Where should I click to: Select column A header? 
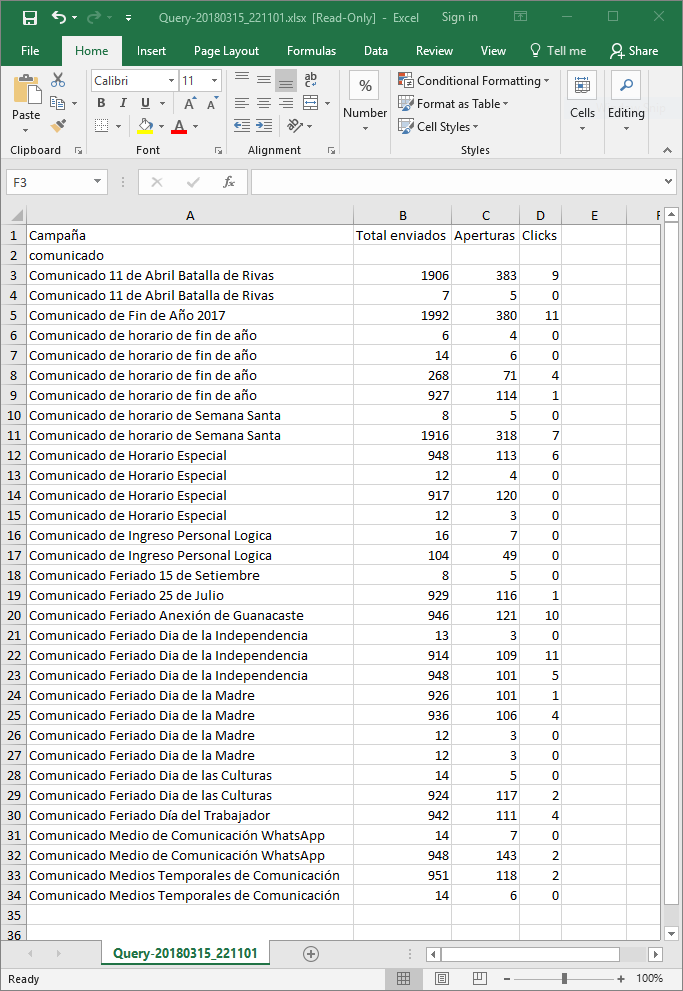tap(190, 216)
